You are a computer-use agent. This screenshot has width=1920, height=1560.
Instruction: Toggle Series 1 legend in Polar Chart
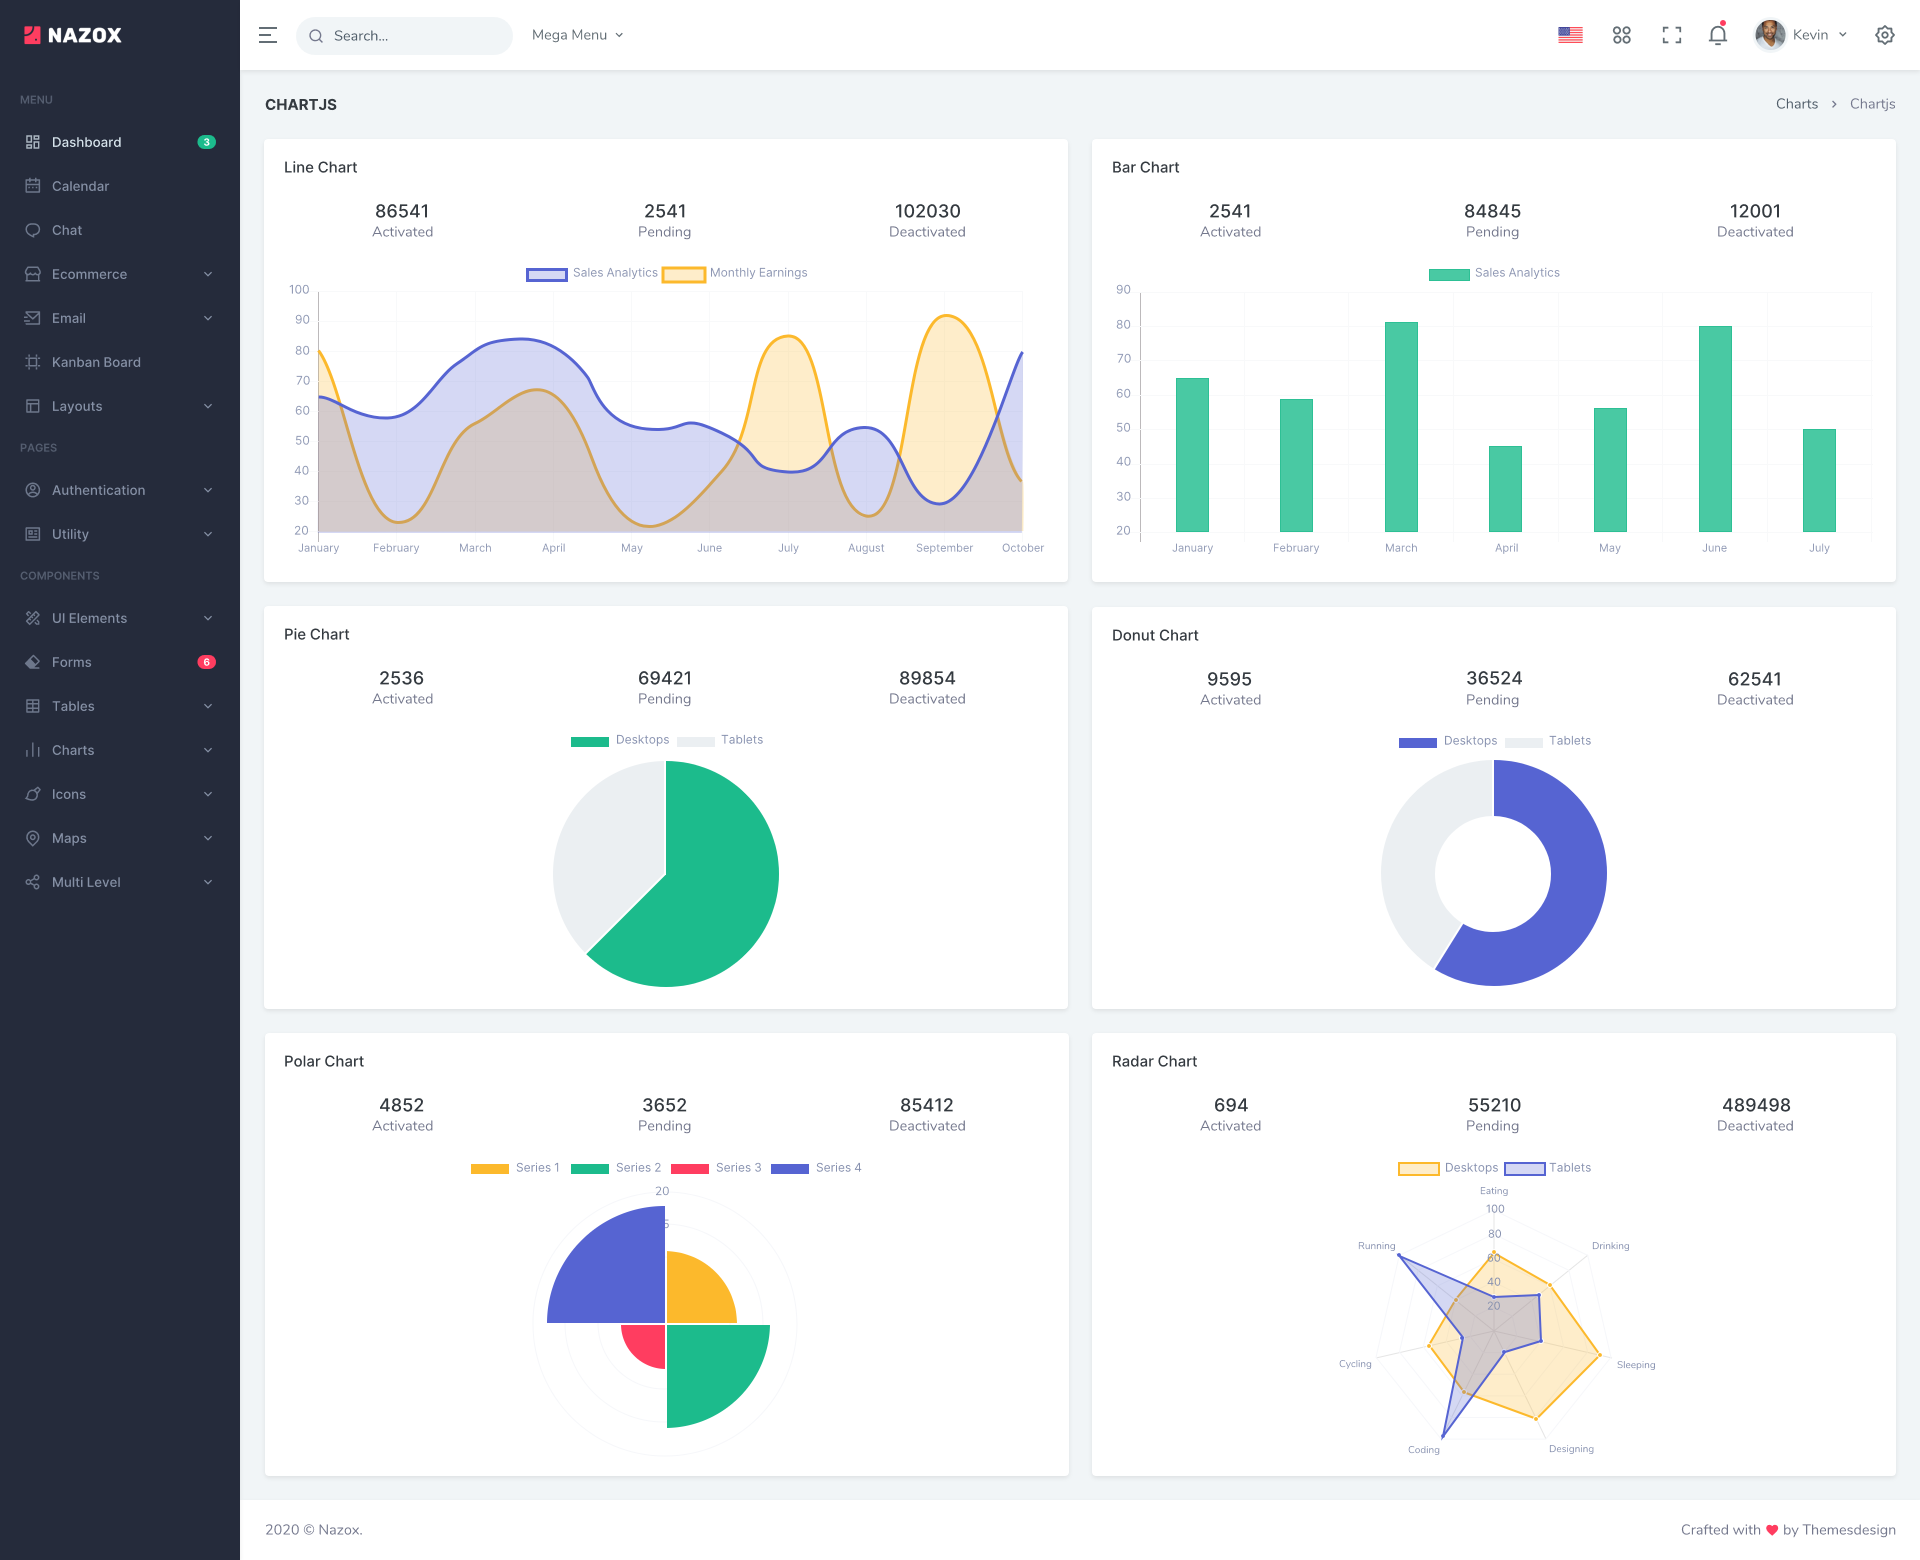pyautogui.click(x=515, y=1168)
